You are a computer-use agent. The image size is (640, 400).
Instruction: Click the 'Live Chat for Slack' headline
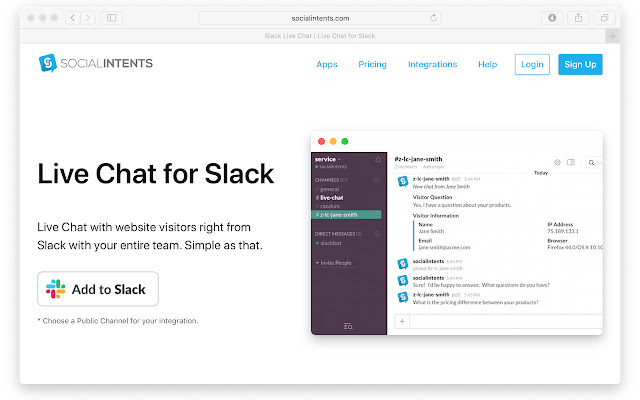(x=156, y=174)
